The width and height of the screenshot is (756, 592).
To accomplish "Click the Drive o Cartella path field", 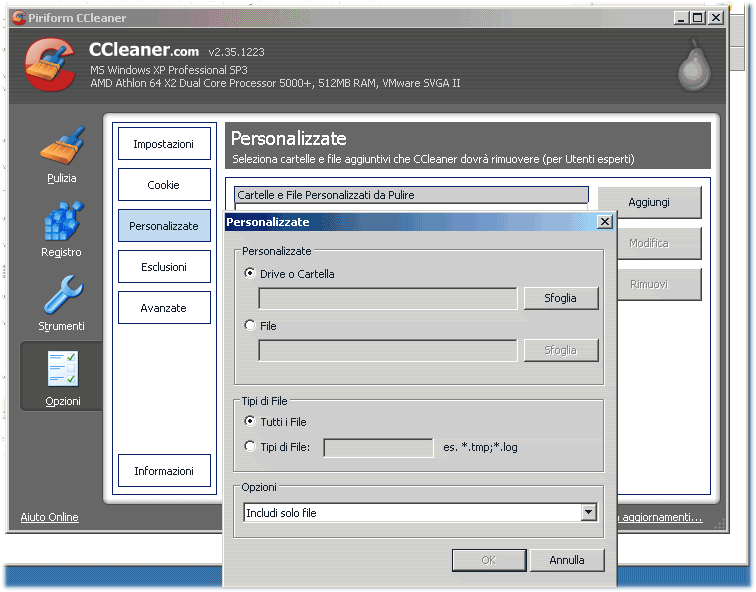I will pos(388,298).
